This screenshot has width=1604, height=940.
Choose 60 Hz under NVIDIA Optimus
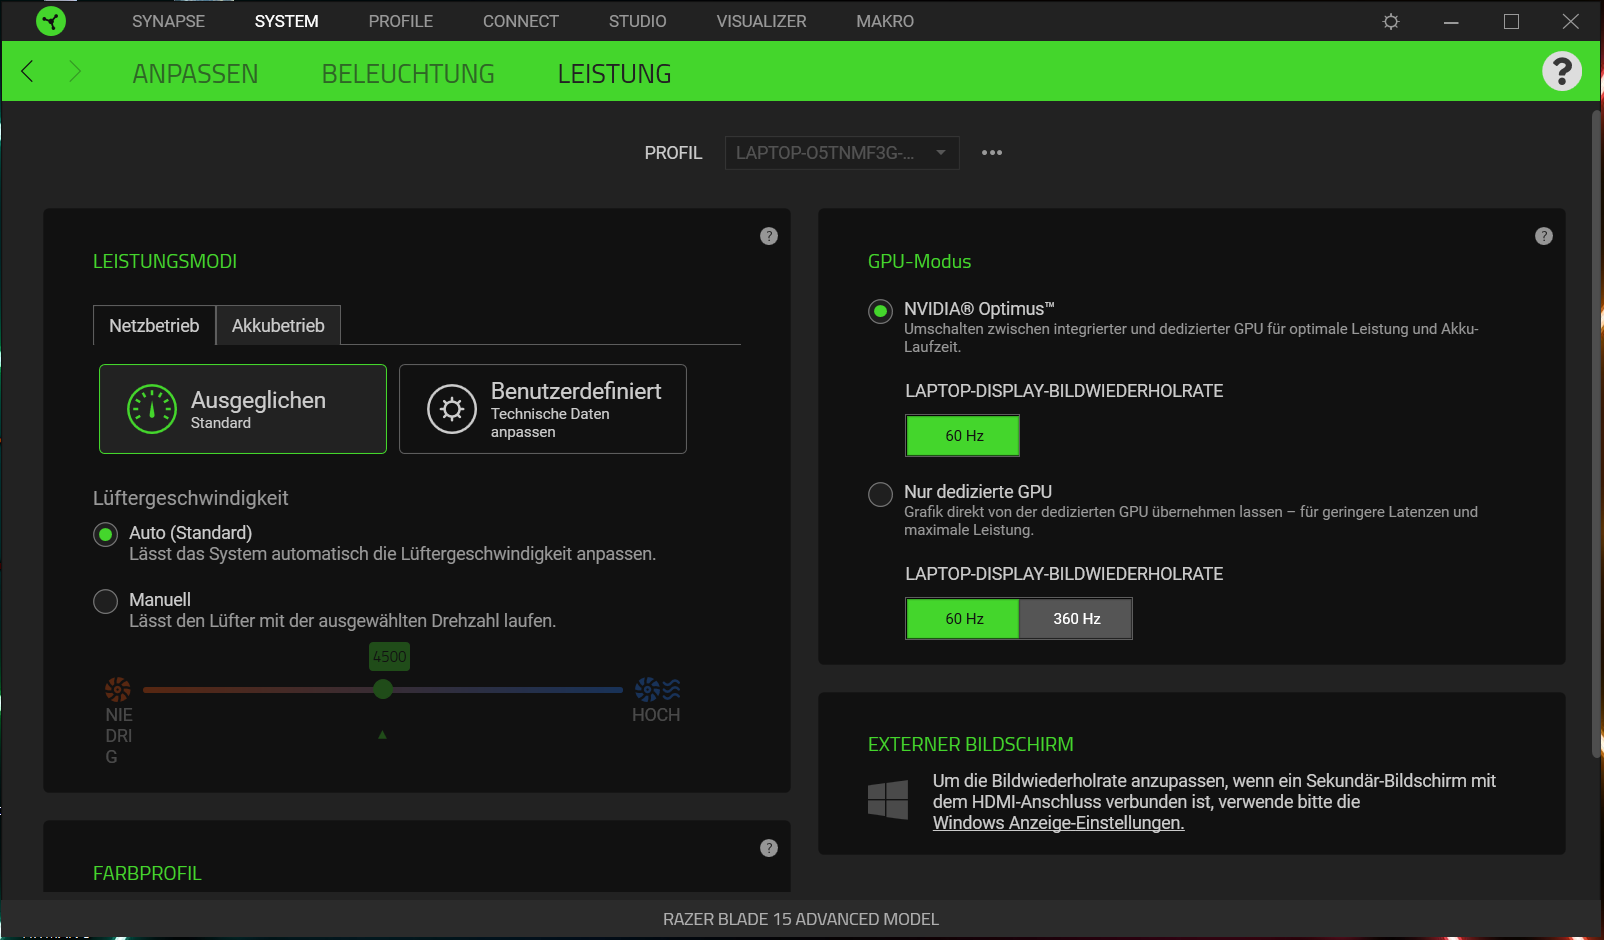coord(963,436)
